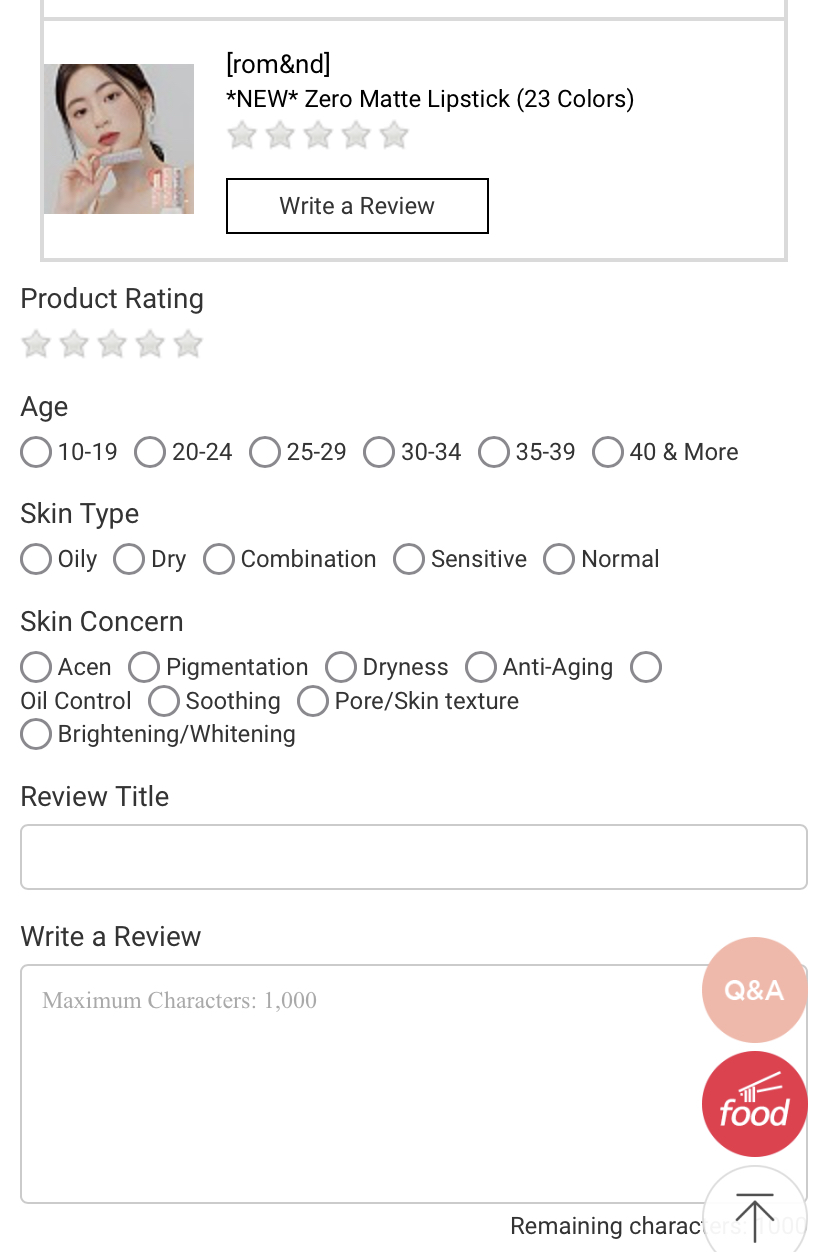This screenshot has width=828, height=1252.
Task: Click fourth star under Zero Matte Lipstick
Action: (x=356, y=135)
